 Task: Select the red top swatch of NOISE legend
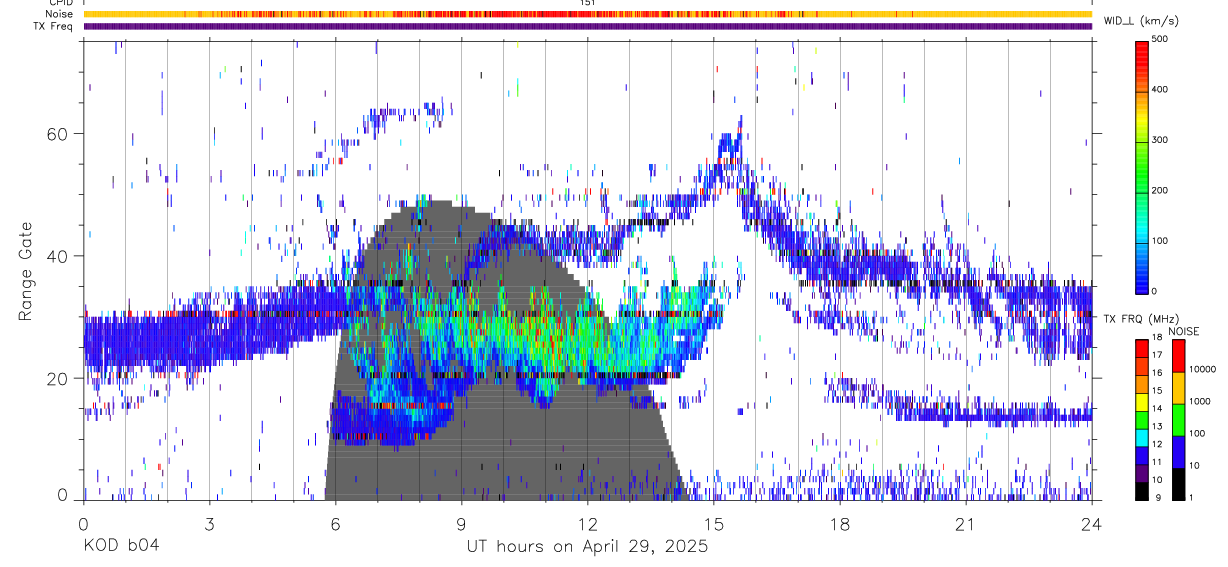pyautogui.click(x=1177, y=356)
